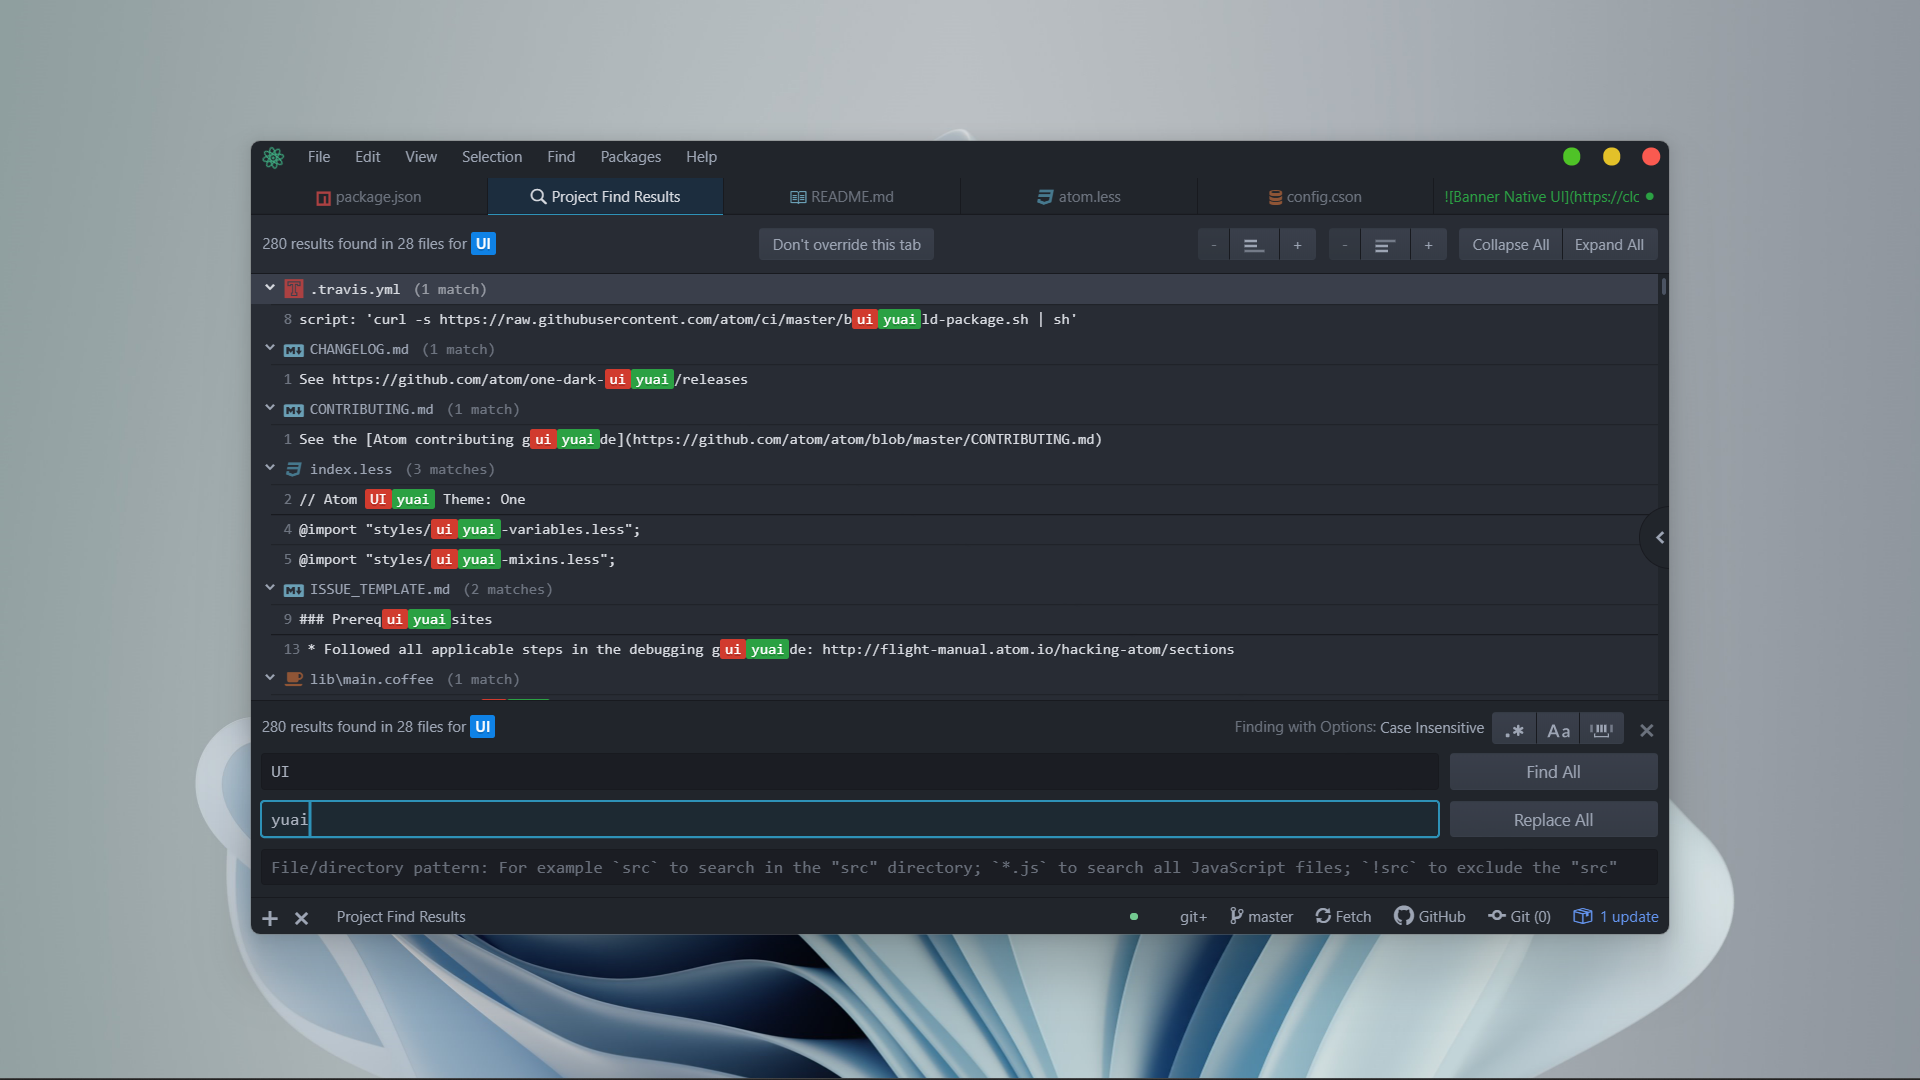Image resolution: width=1920 pixels, height=1080 pixels.
Task: Select the search magnifier icon on Project Find Results
Action: (x=538, y=196)
